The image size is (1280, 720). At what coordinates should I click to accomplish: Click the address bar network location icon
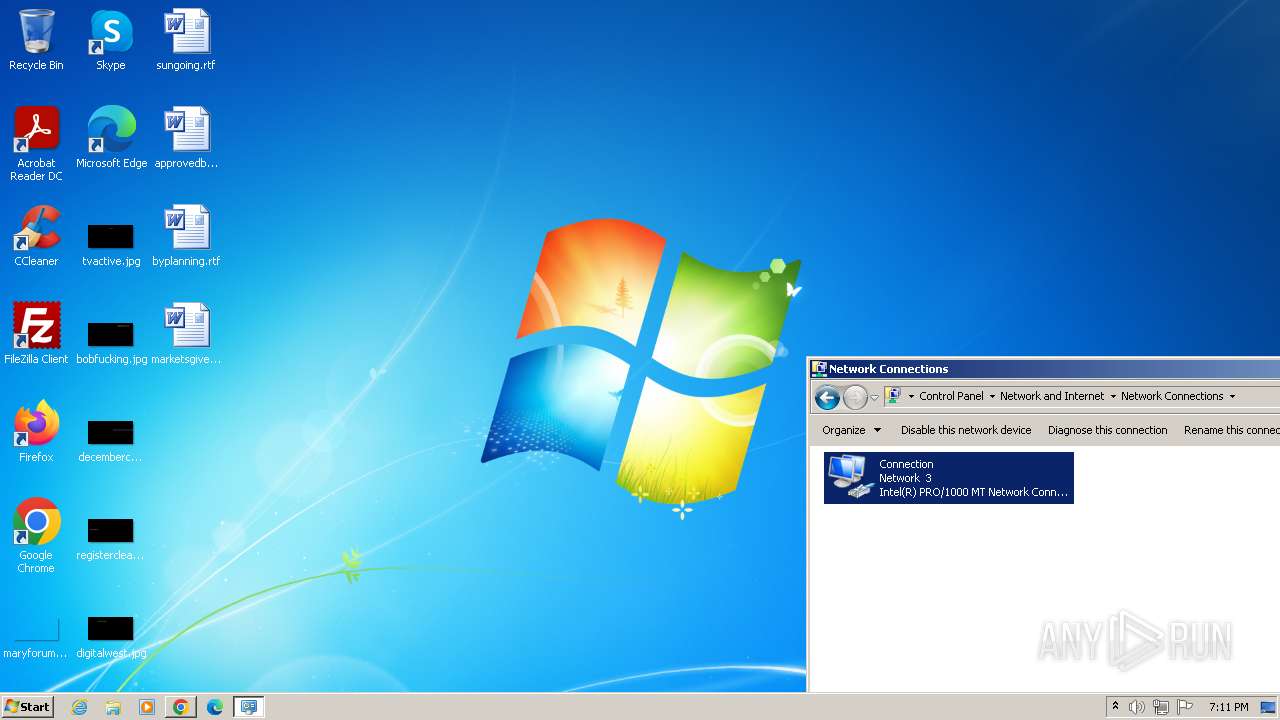pyautogui.click(x=894, y=396)
